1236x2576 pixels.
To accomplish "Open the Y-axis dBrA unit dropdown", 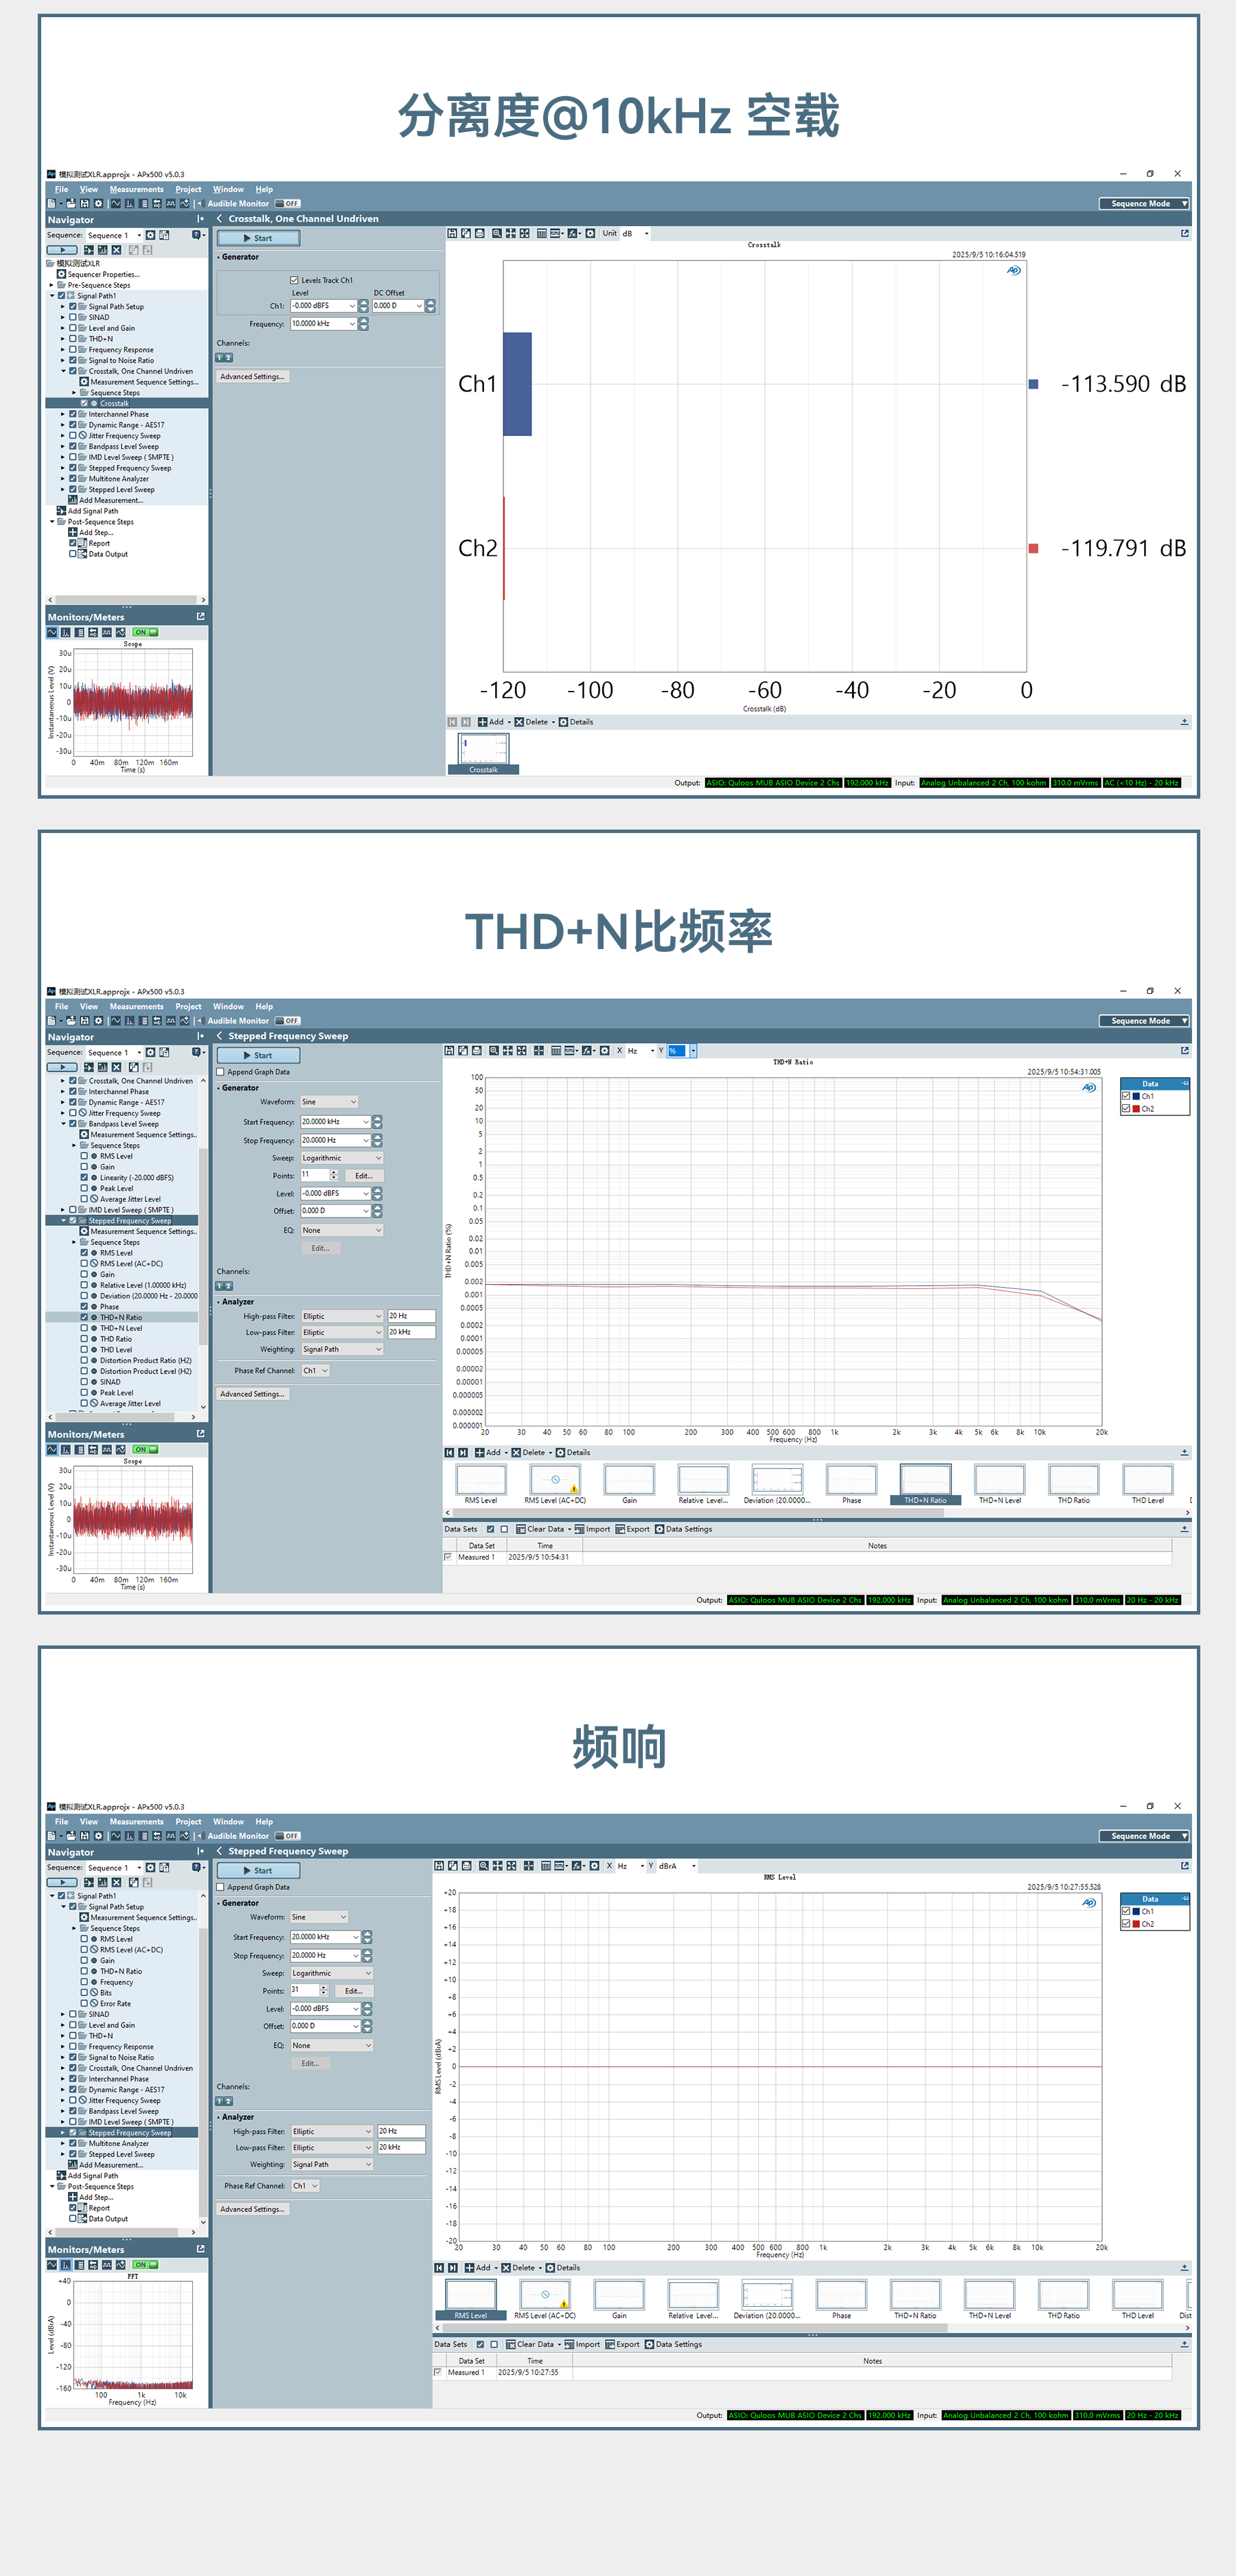I will pos(693,1866).
